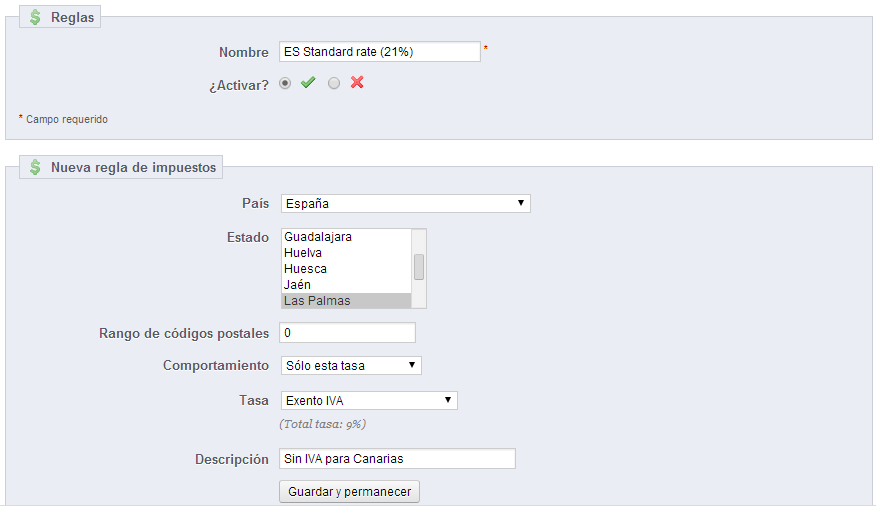
Task: Expand the Comportamiento dropdown
Action: [x=351, y=365]
